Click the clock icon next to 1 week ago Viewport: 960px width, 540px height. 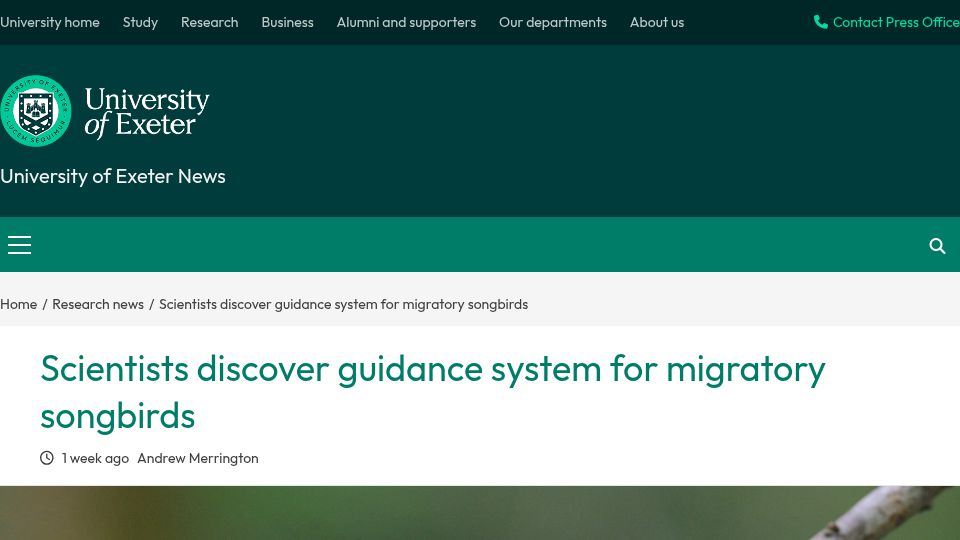tap(47, 458)
